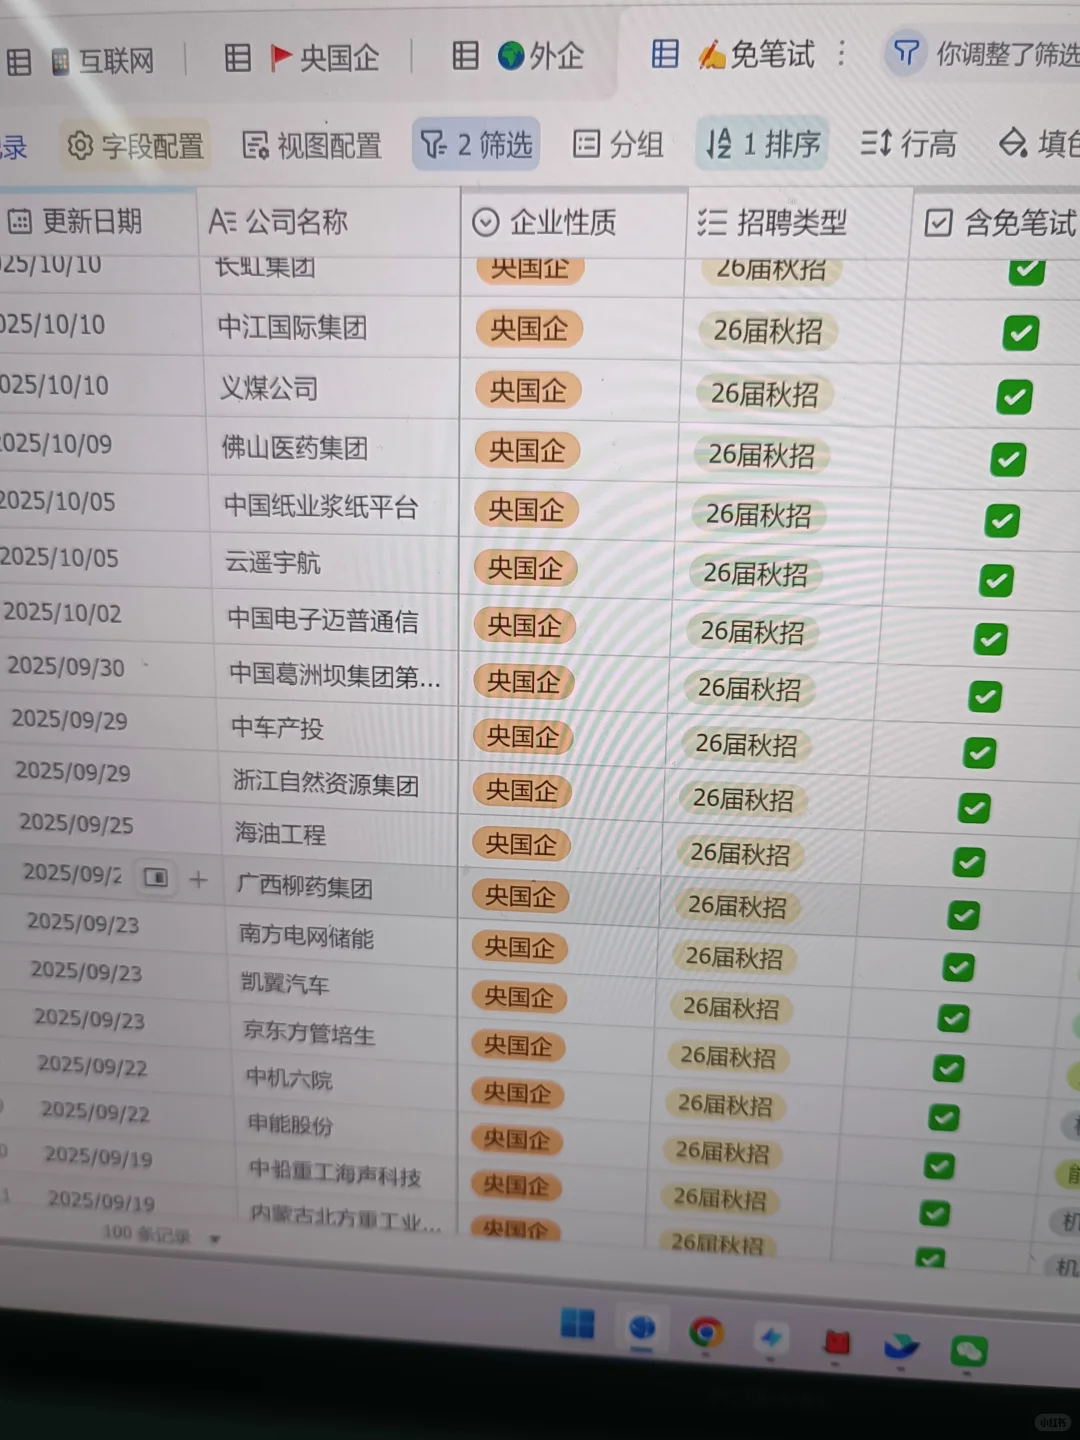Image resolution: width=1080 pixels, height=1440 pixels.
Task: Open the blue lightning app in taskbar
Action: (x=771, y=1337)
